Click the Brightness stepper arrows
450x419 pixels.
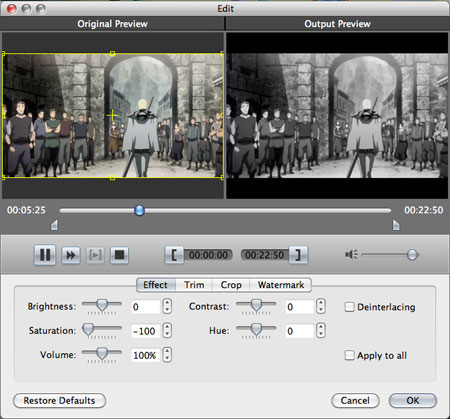point(167,306)
